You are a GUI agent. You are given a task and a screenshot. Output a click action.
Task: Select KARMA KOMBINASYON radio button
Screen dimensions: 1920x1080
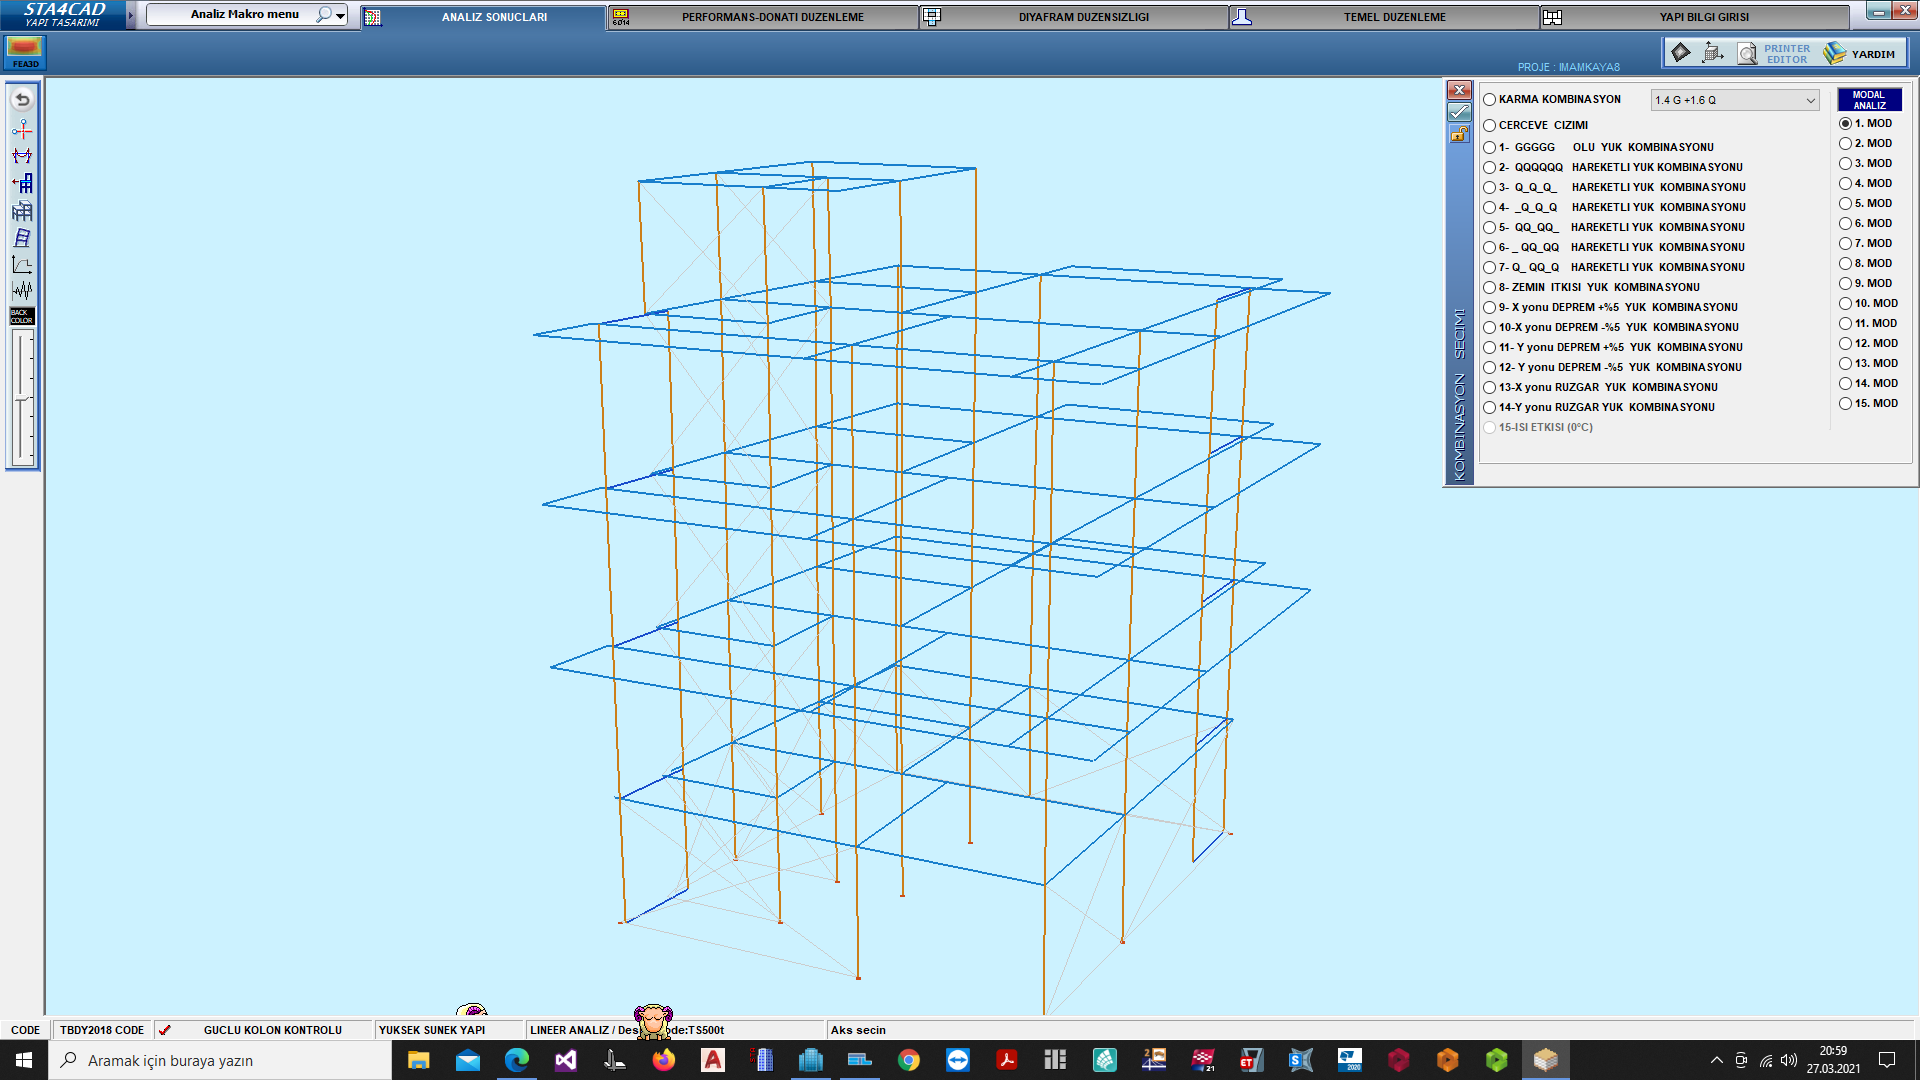(x=1490, y=100)
